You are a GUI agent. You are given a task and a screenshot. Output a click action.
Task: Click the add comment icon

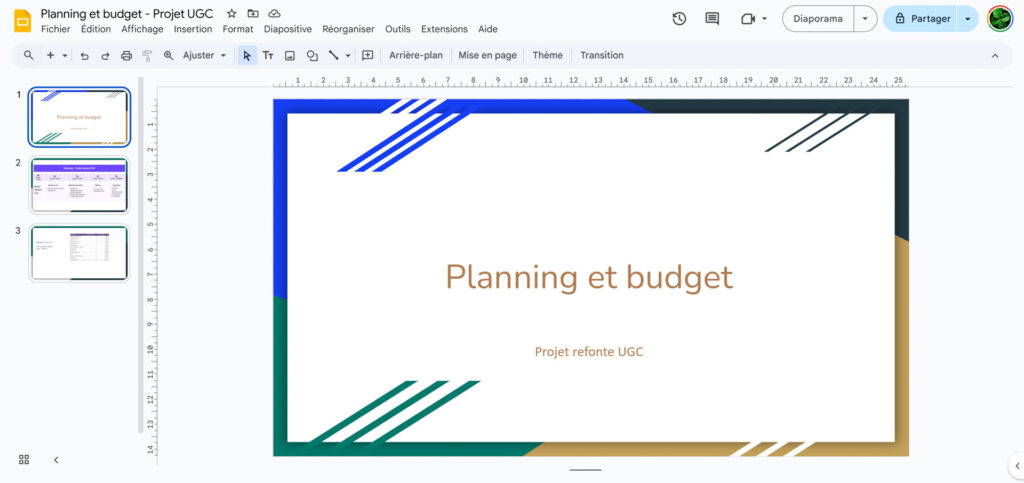368,55
